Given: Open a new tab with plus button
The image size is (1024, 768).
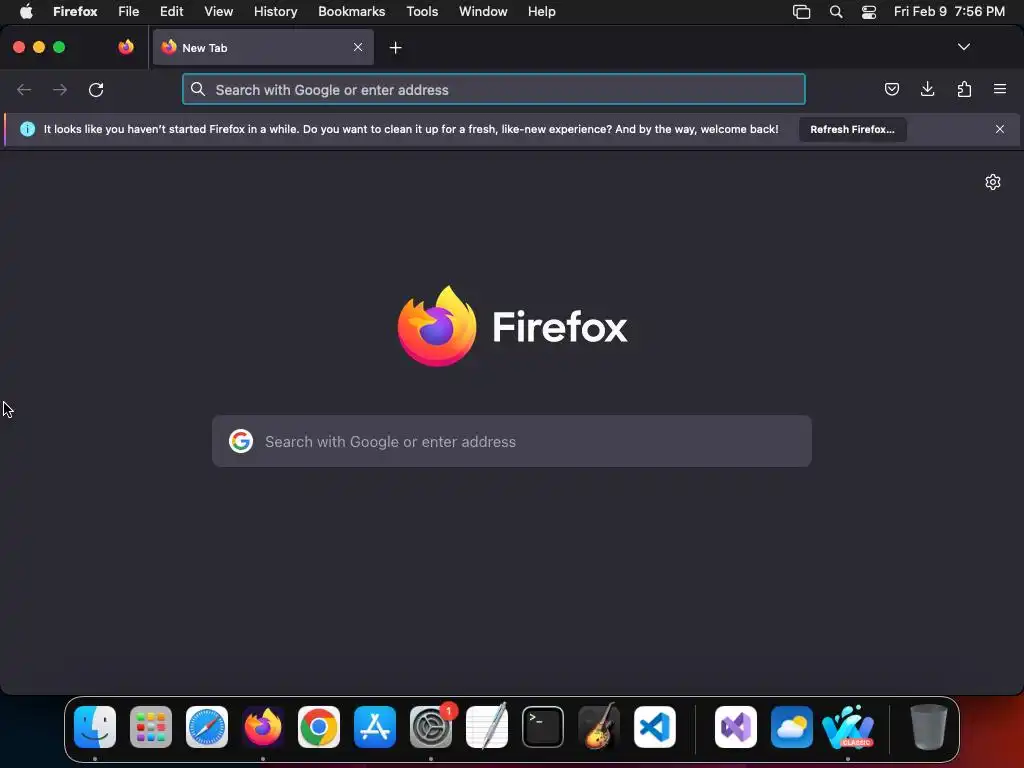Looking at the screenshot, I should click(395, 48).
